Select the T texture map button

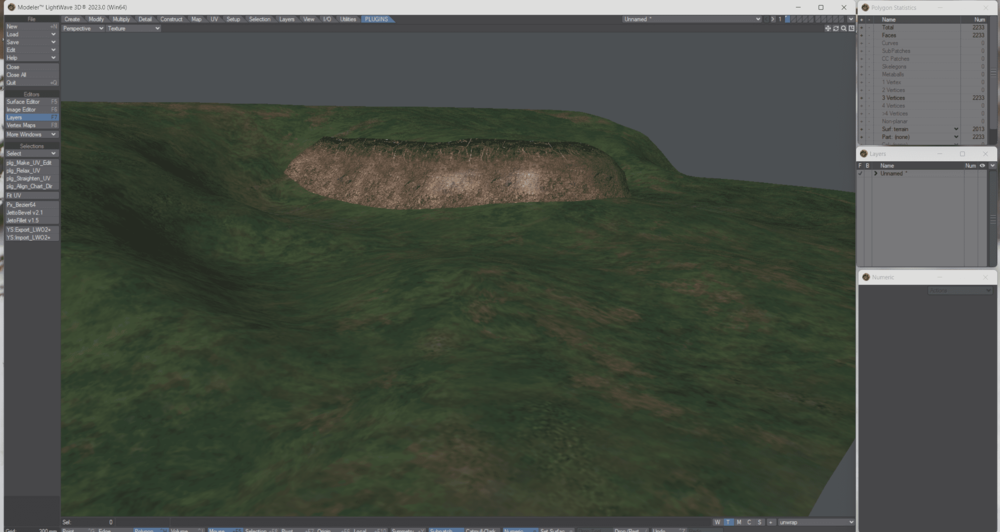coord(728,522)
